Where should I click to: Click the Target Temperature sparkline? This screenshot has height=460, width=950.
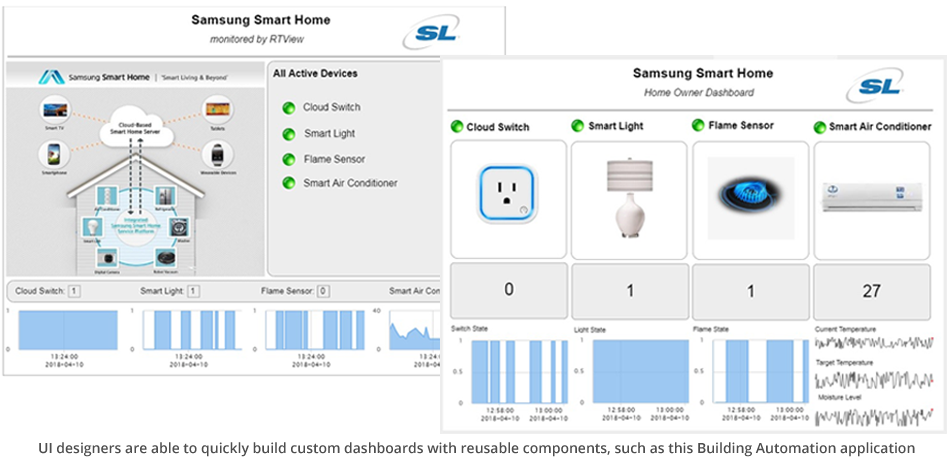pos(874,380)
